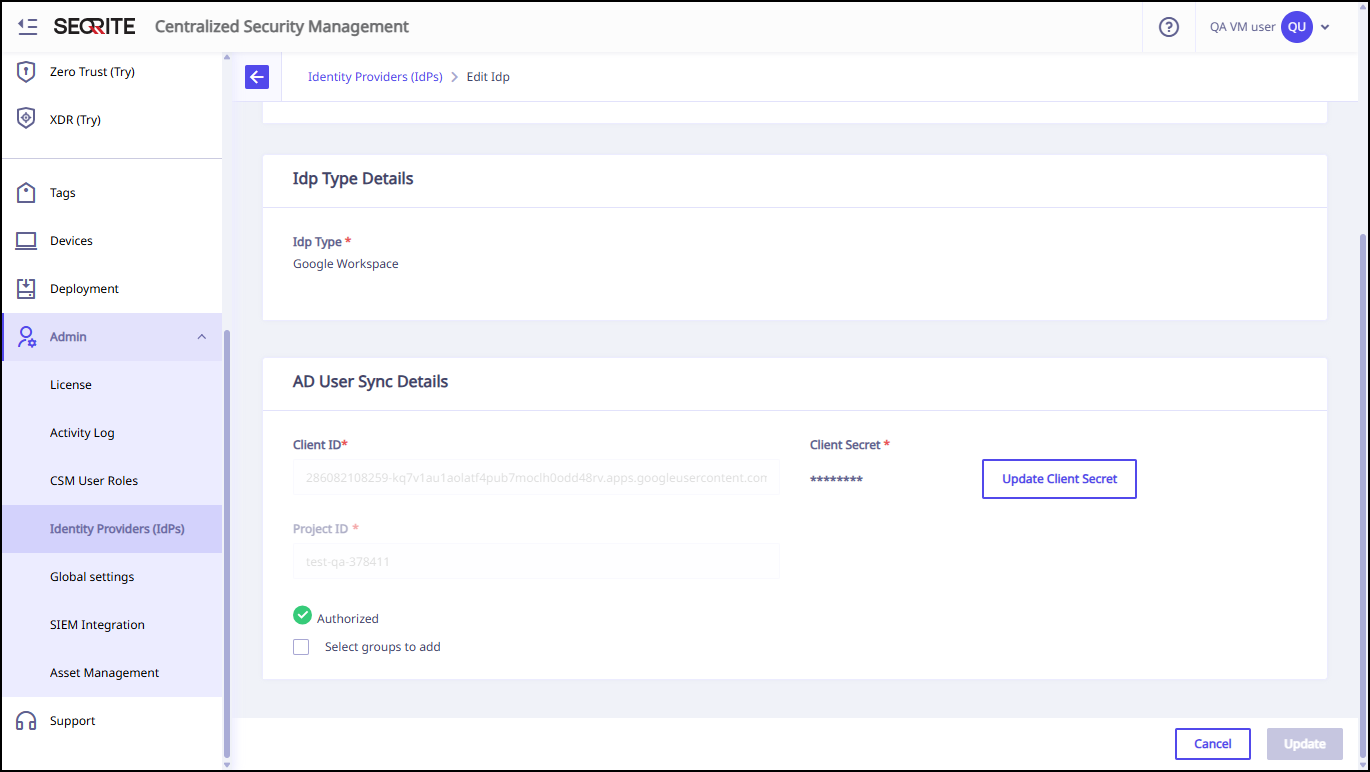Expand the QA VM user account dropdown
This screenshot has width=1370, height=772.
(x=1325, y=27)
